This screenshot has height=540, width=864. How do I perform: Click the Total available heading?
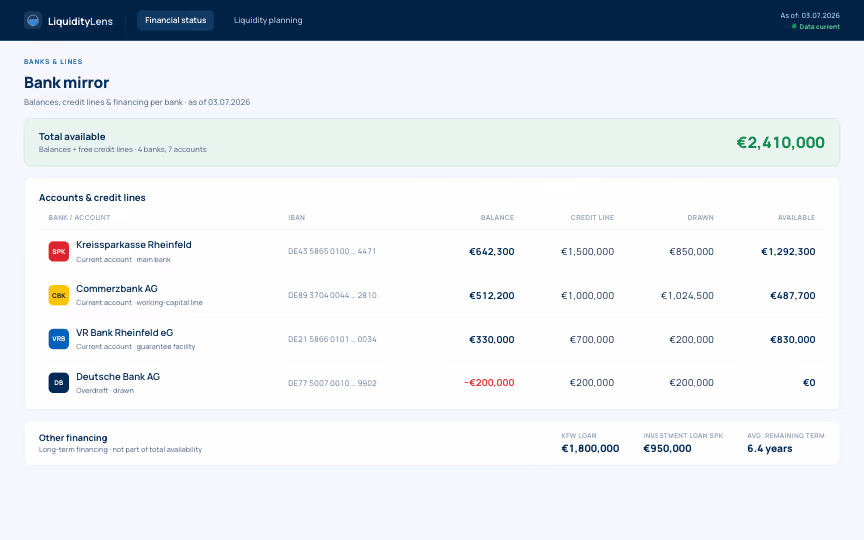72,137
